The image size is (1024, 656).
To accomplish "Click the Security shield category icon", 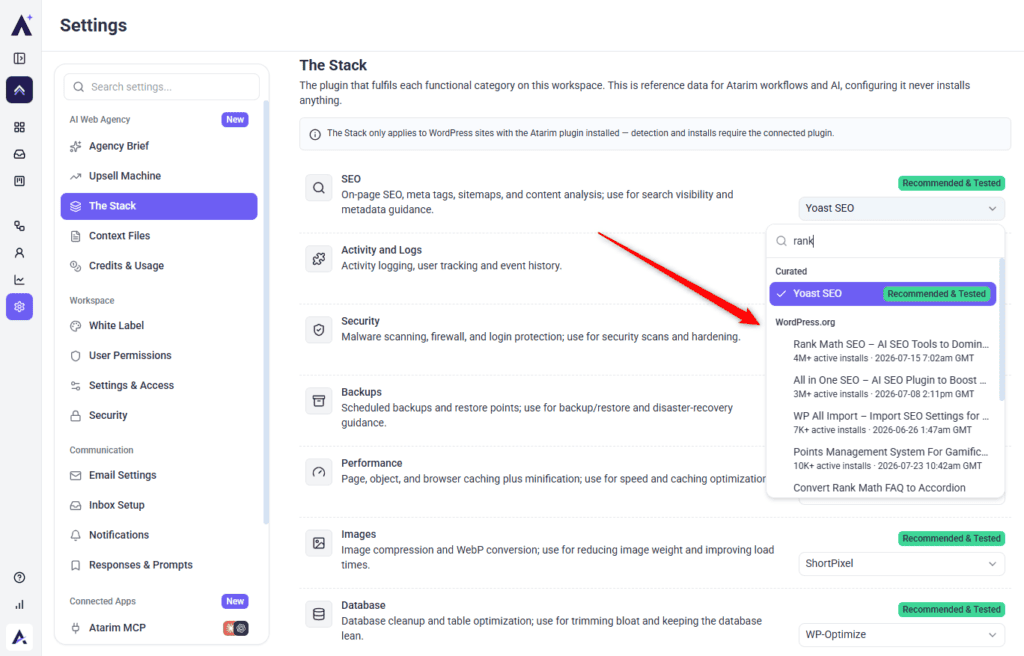I will 319,330.
